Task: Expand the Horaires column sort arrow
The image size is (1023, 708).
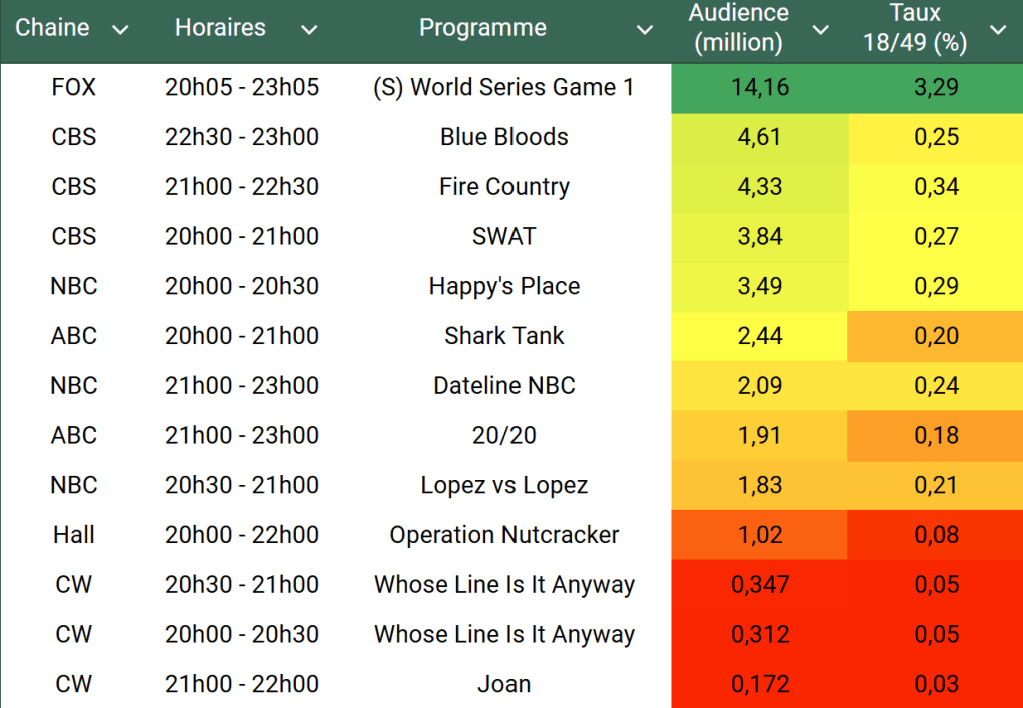Action: pos(309,30)
